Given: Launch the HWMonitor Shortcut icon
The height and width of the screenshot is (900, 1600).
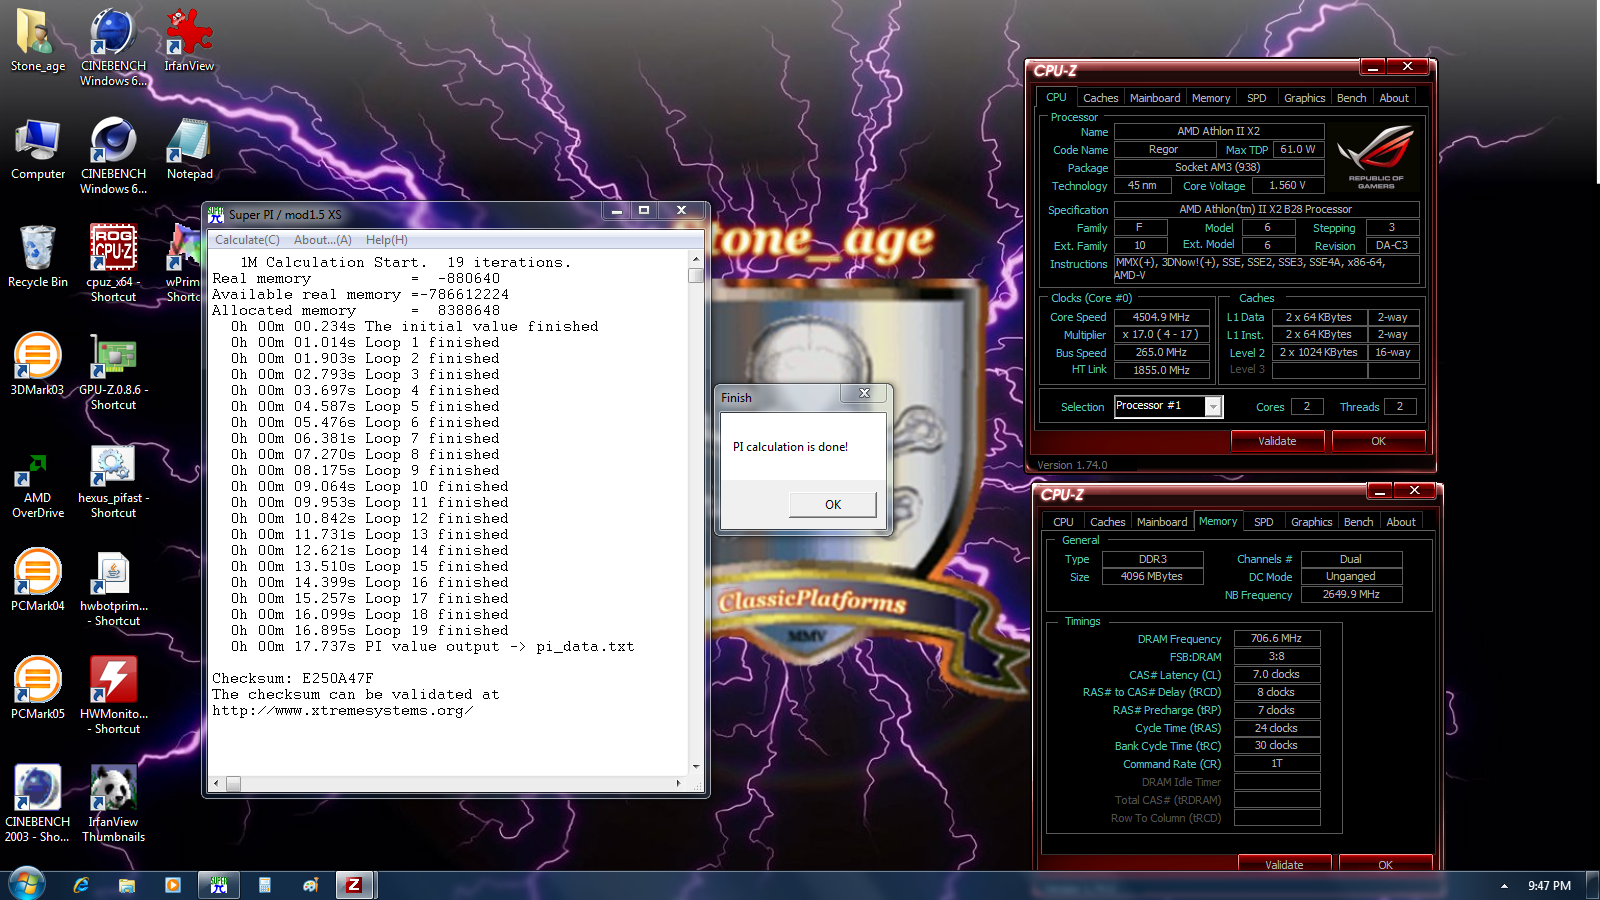Looking at the screenshot, I should click(x=113, y=695).
